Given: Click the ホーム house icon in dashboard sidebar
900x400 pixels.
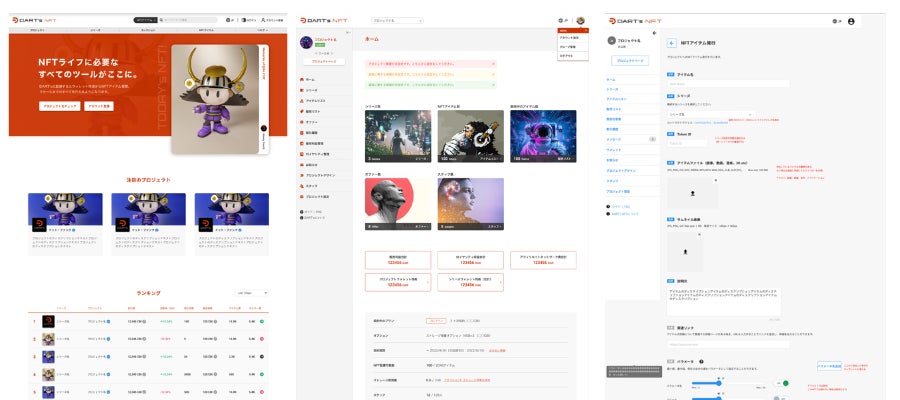Looking at the screenshot, I should pos(301,80).
